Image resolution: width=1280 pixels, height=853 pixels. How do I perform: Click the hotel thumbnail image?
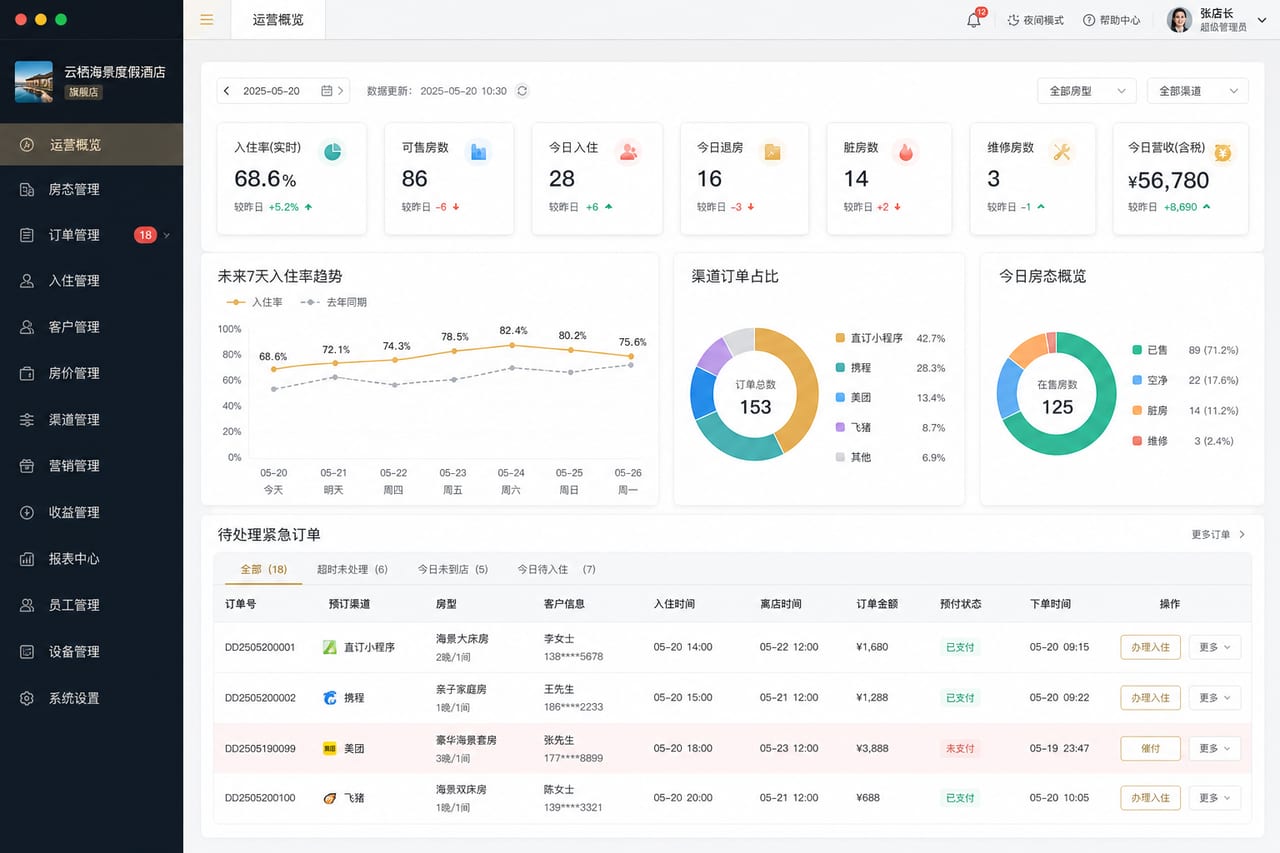coord(34,81)
